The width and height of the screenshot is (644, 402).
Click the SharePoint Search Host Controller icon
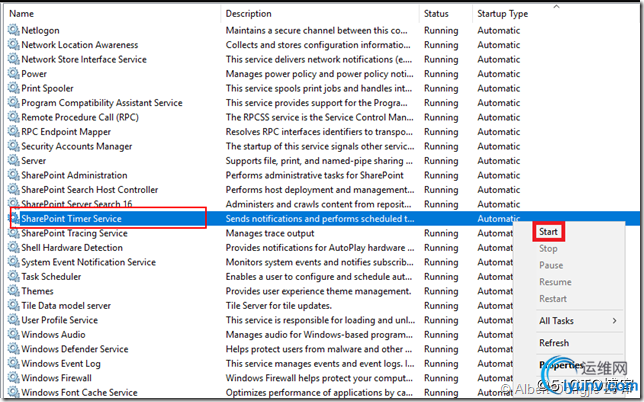(x=14, y=189)
